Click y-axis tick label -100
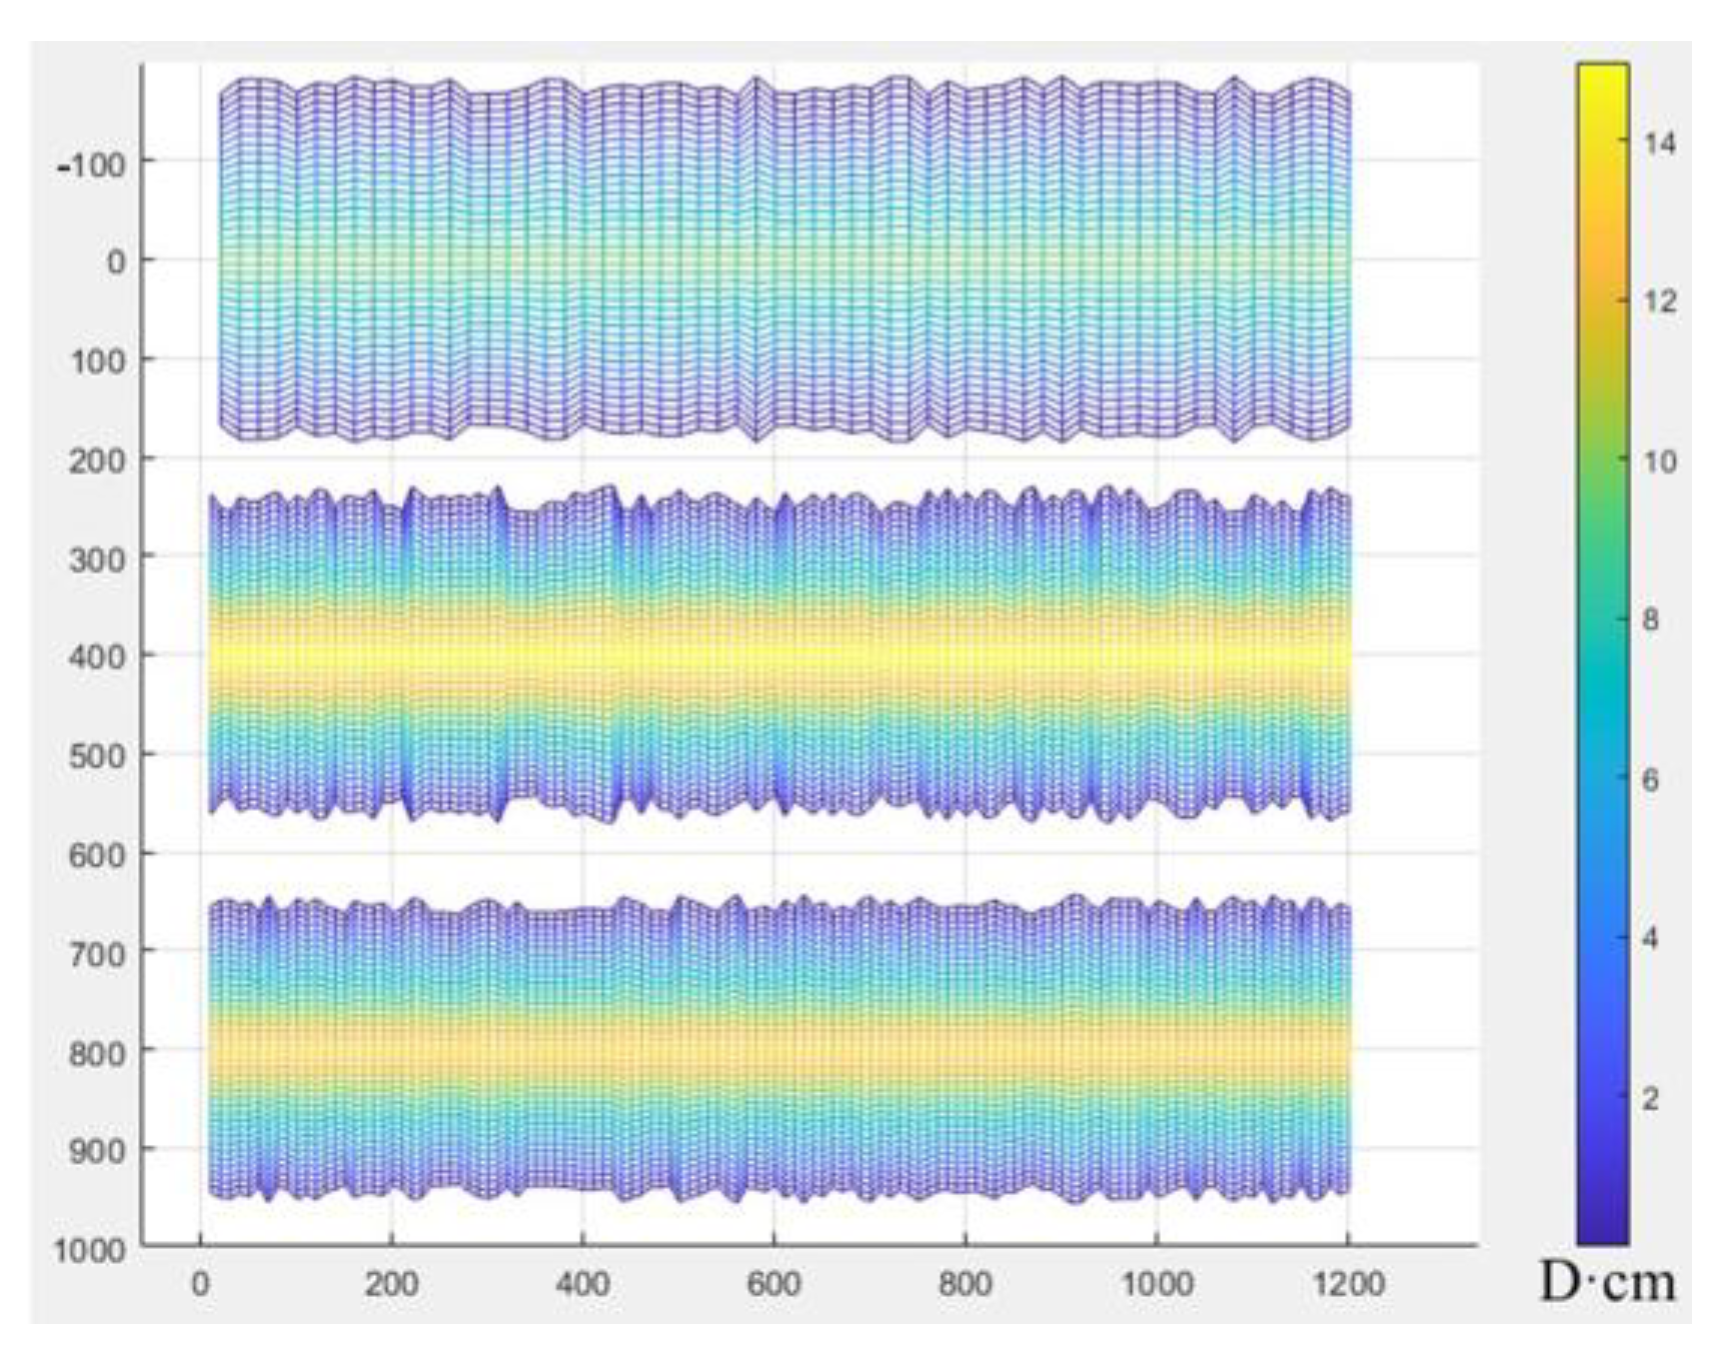This screenshot has width=1735, height=1369. 92,163
